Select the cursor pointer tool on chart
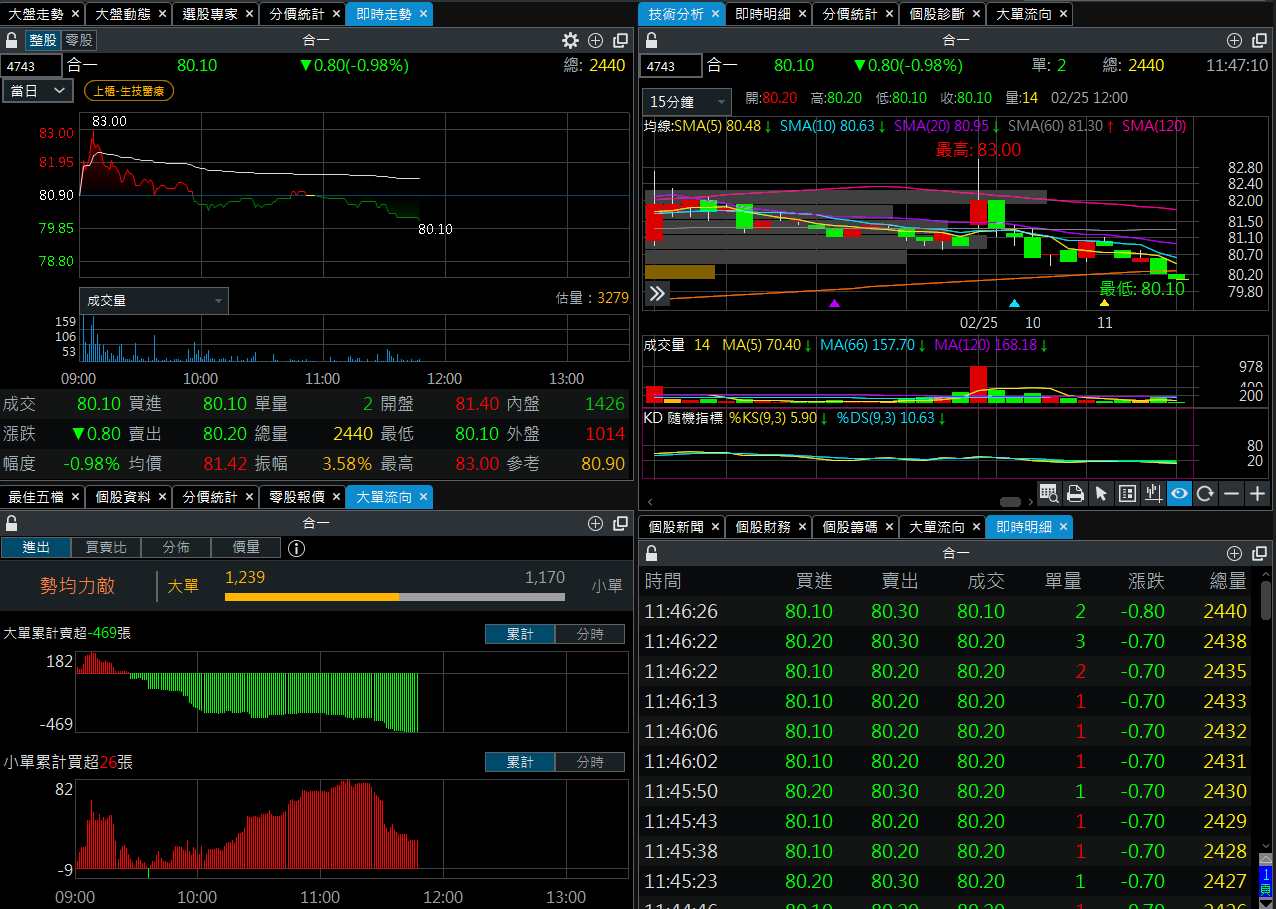Screen dimensions: 1276x909 tap(1101, 493)
